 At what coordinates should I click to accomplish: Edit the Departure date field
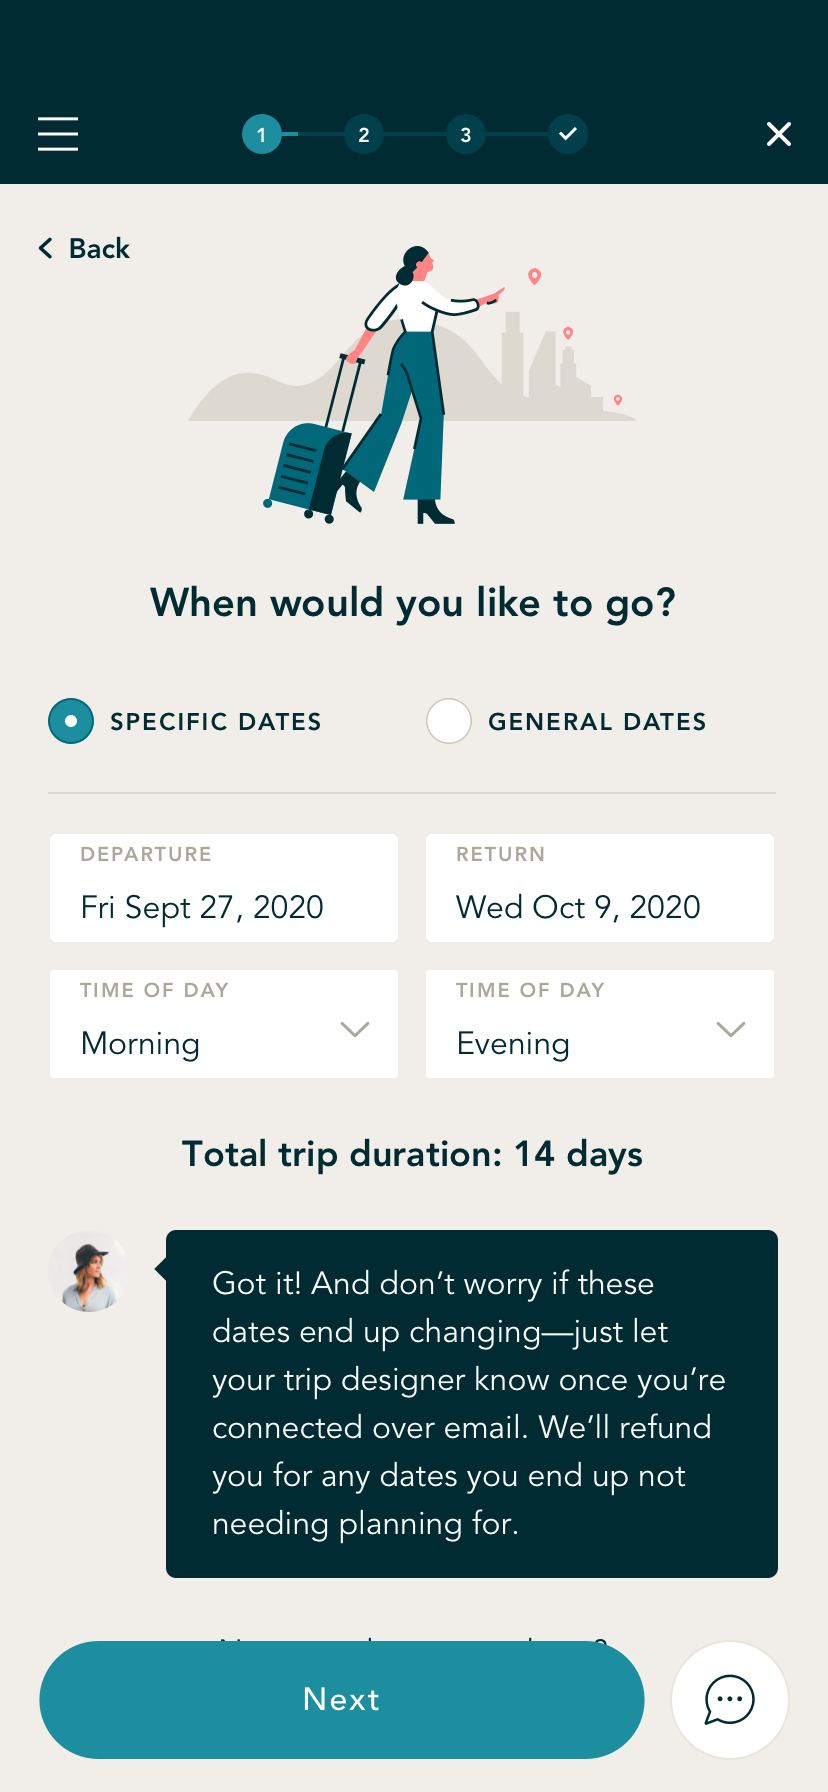coord(224,888)
